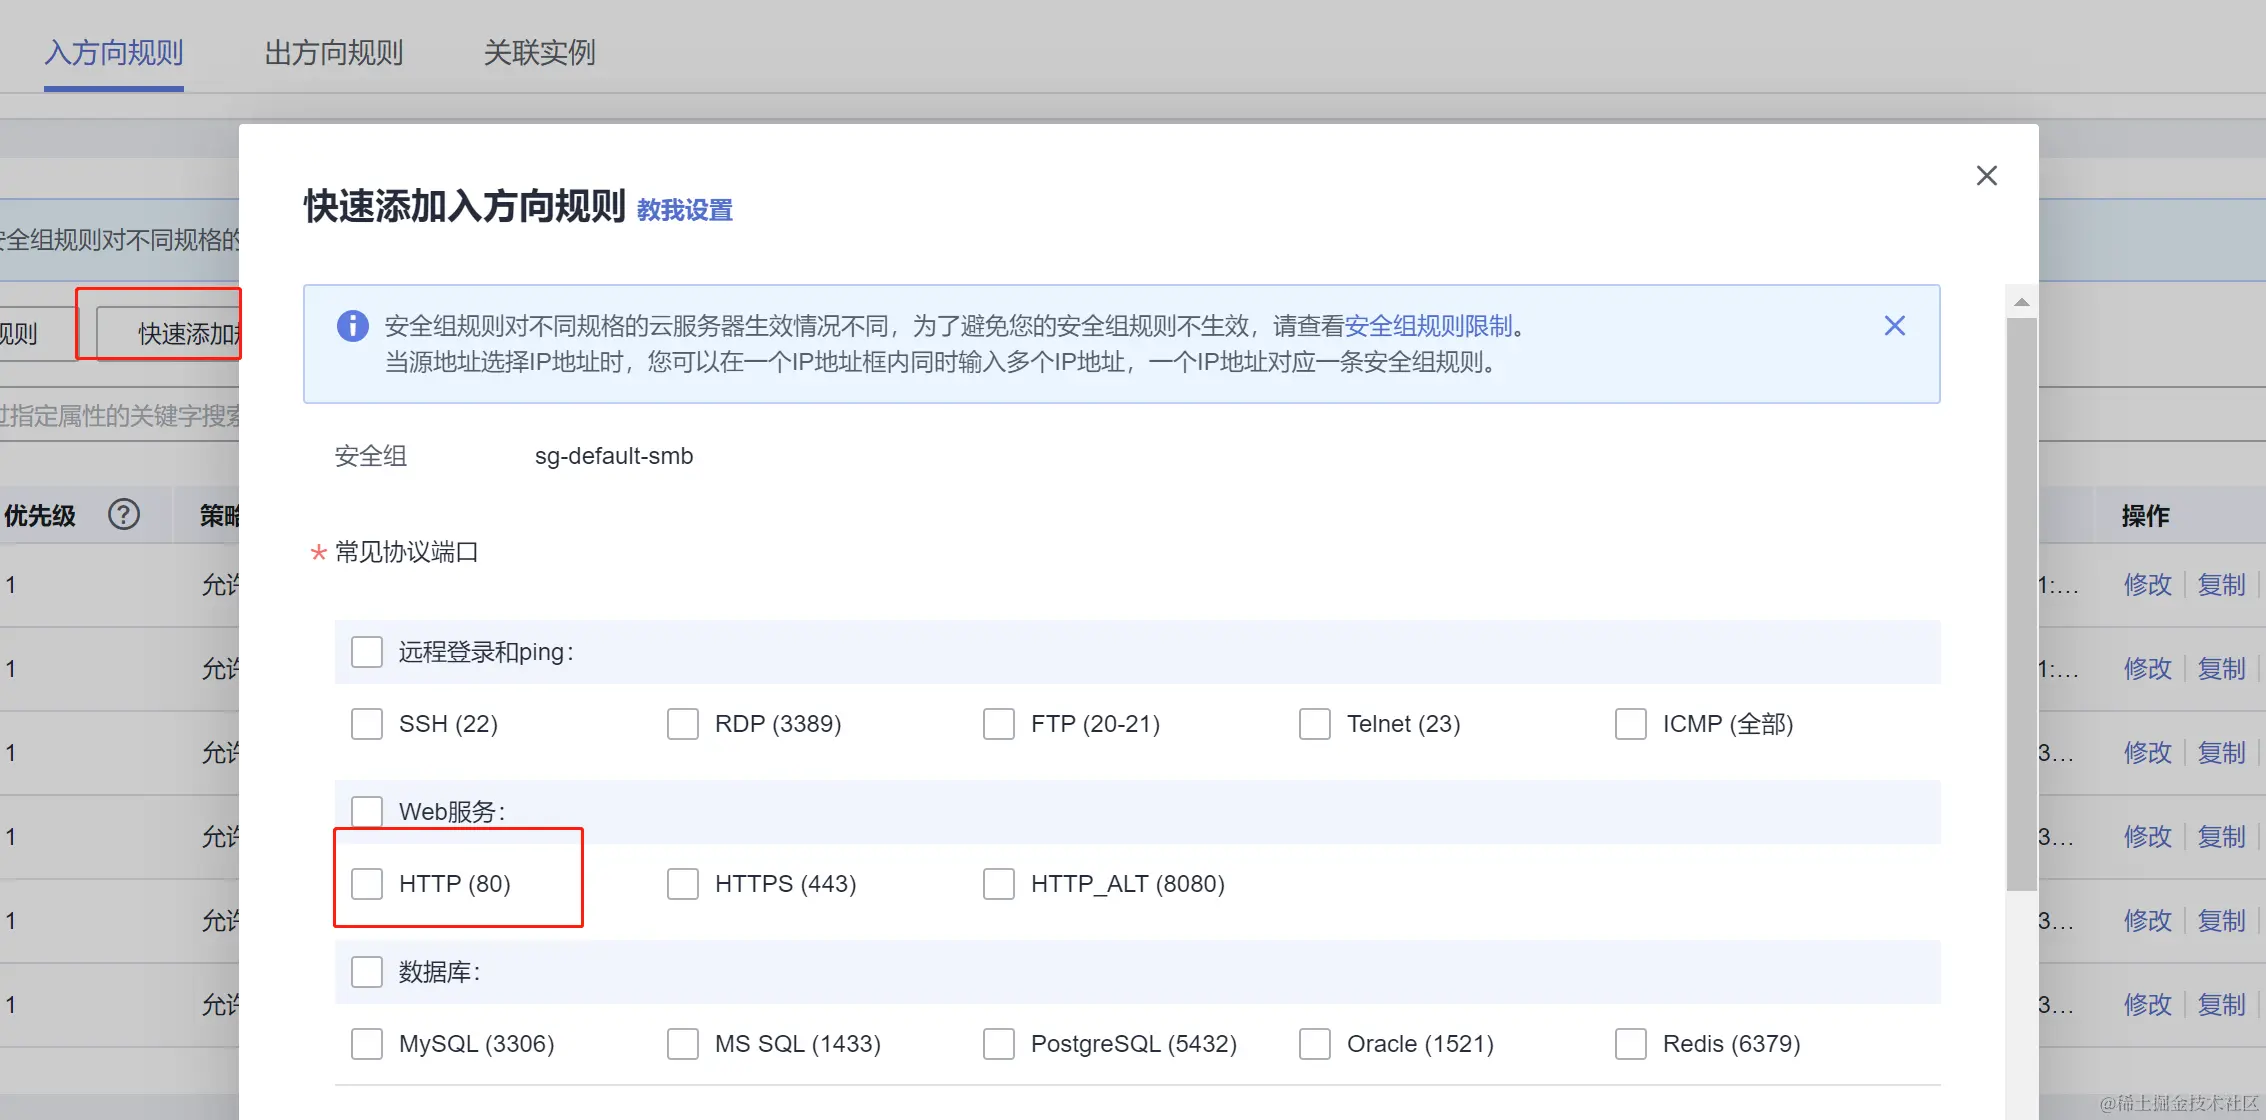
Task: Enable the MySQL (3306) checkbox
Action: click(x=366, y=1043)
